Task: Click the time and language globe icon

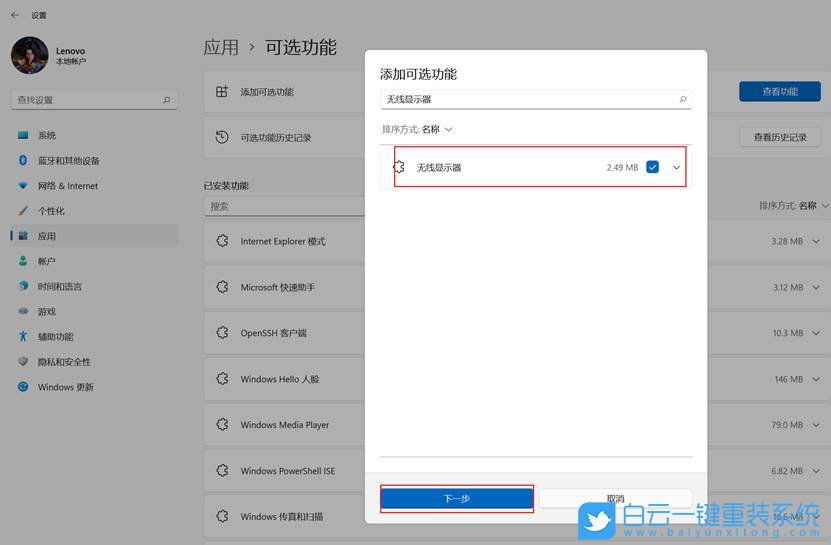Action: pos(23,286)
